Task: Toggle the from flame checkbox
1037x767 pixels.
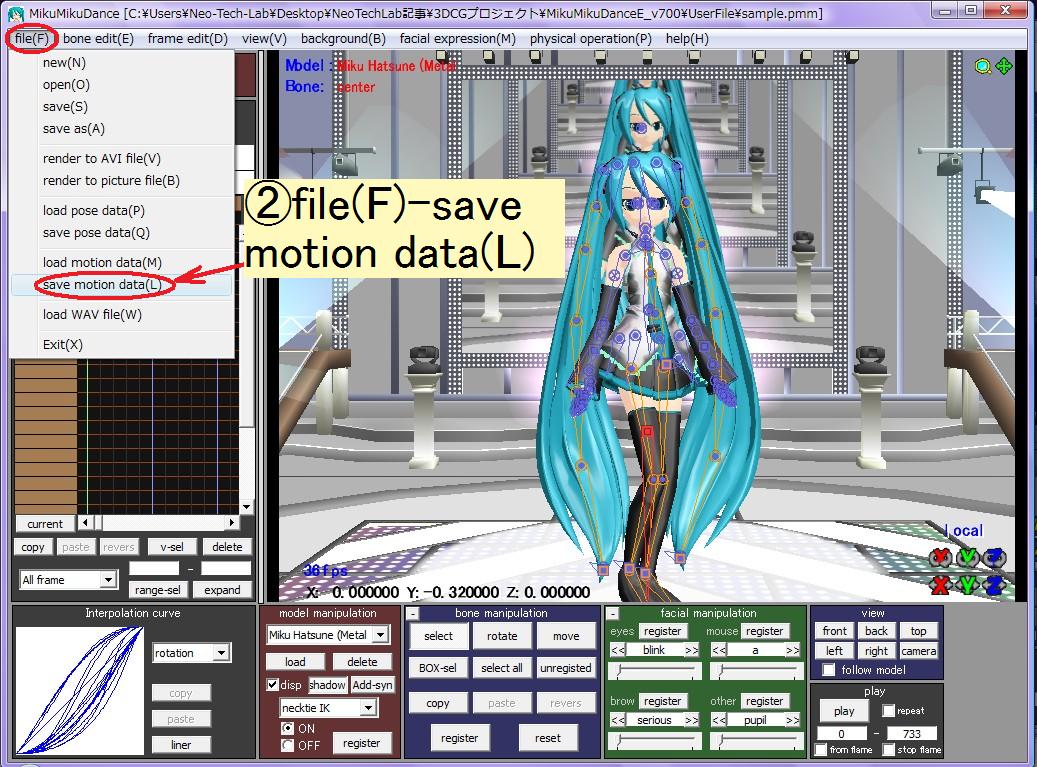Action: [x=821, y=749]
